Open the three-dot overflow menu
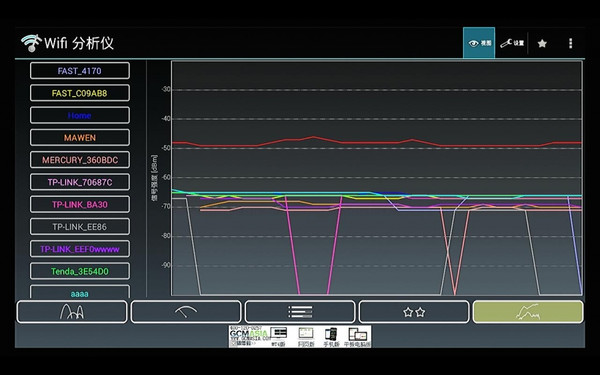This screenshot has width=600, height=375. pyautogui.click(x=570, y=43)
